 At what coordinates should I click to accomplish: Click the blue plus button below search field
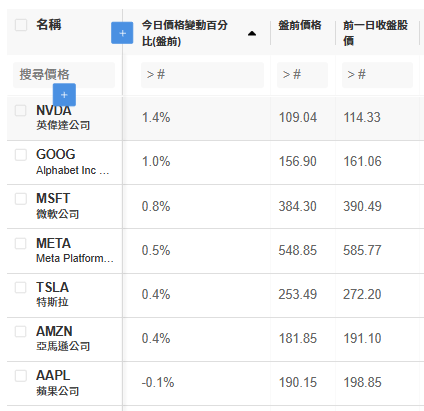pos(64,95)
